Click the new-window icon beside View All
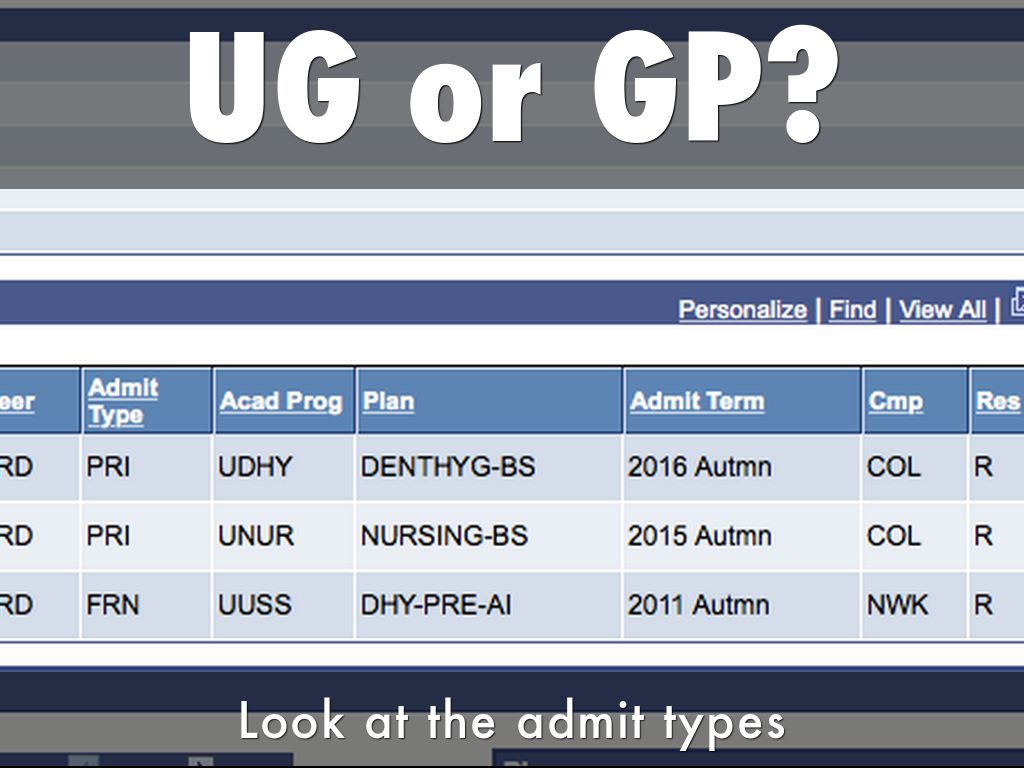Viewport: 1024px width, 768px height. coord(1017,302)
